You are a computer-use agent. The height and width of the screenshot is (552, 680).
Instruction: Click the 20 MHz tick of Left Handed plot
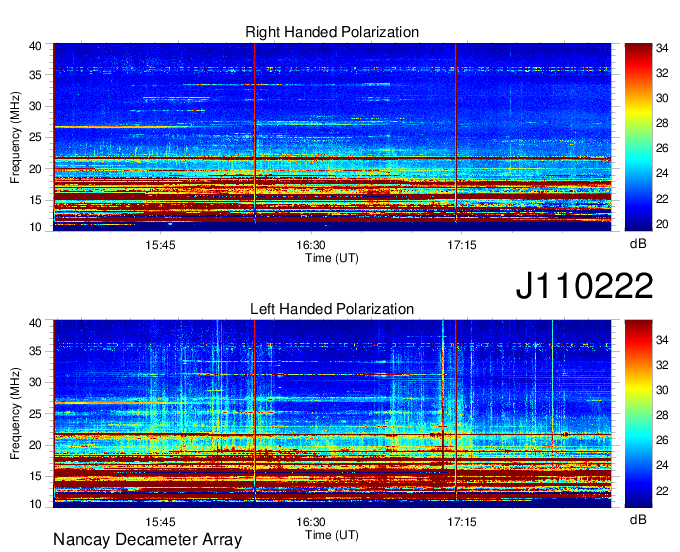point(35,445)
